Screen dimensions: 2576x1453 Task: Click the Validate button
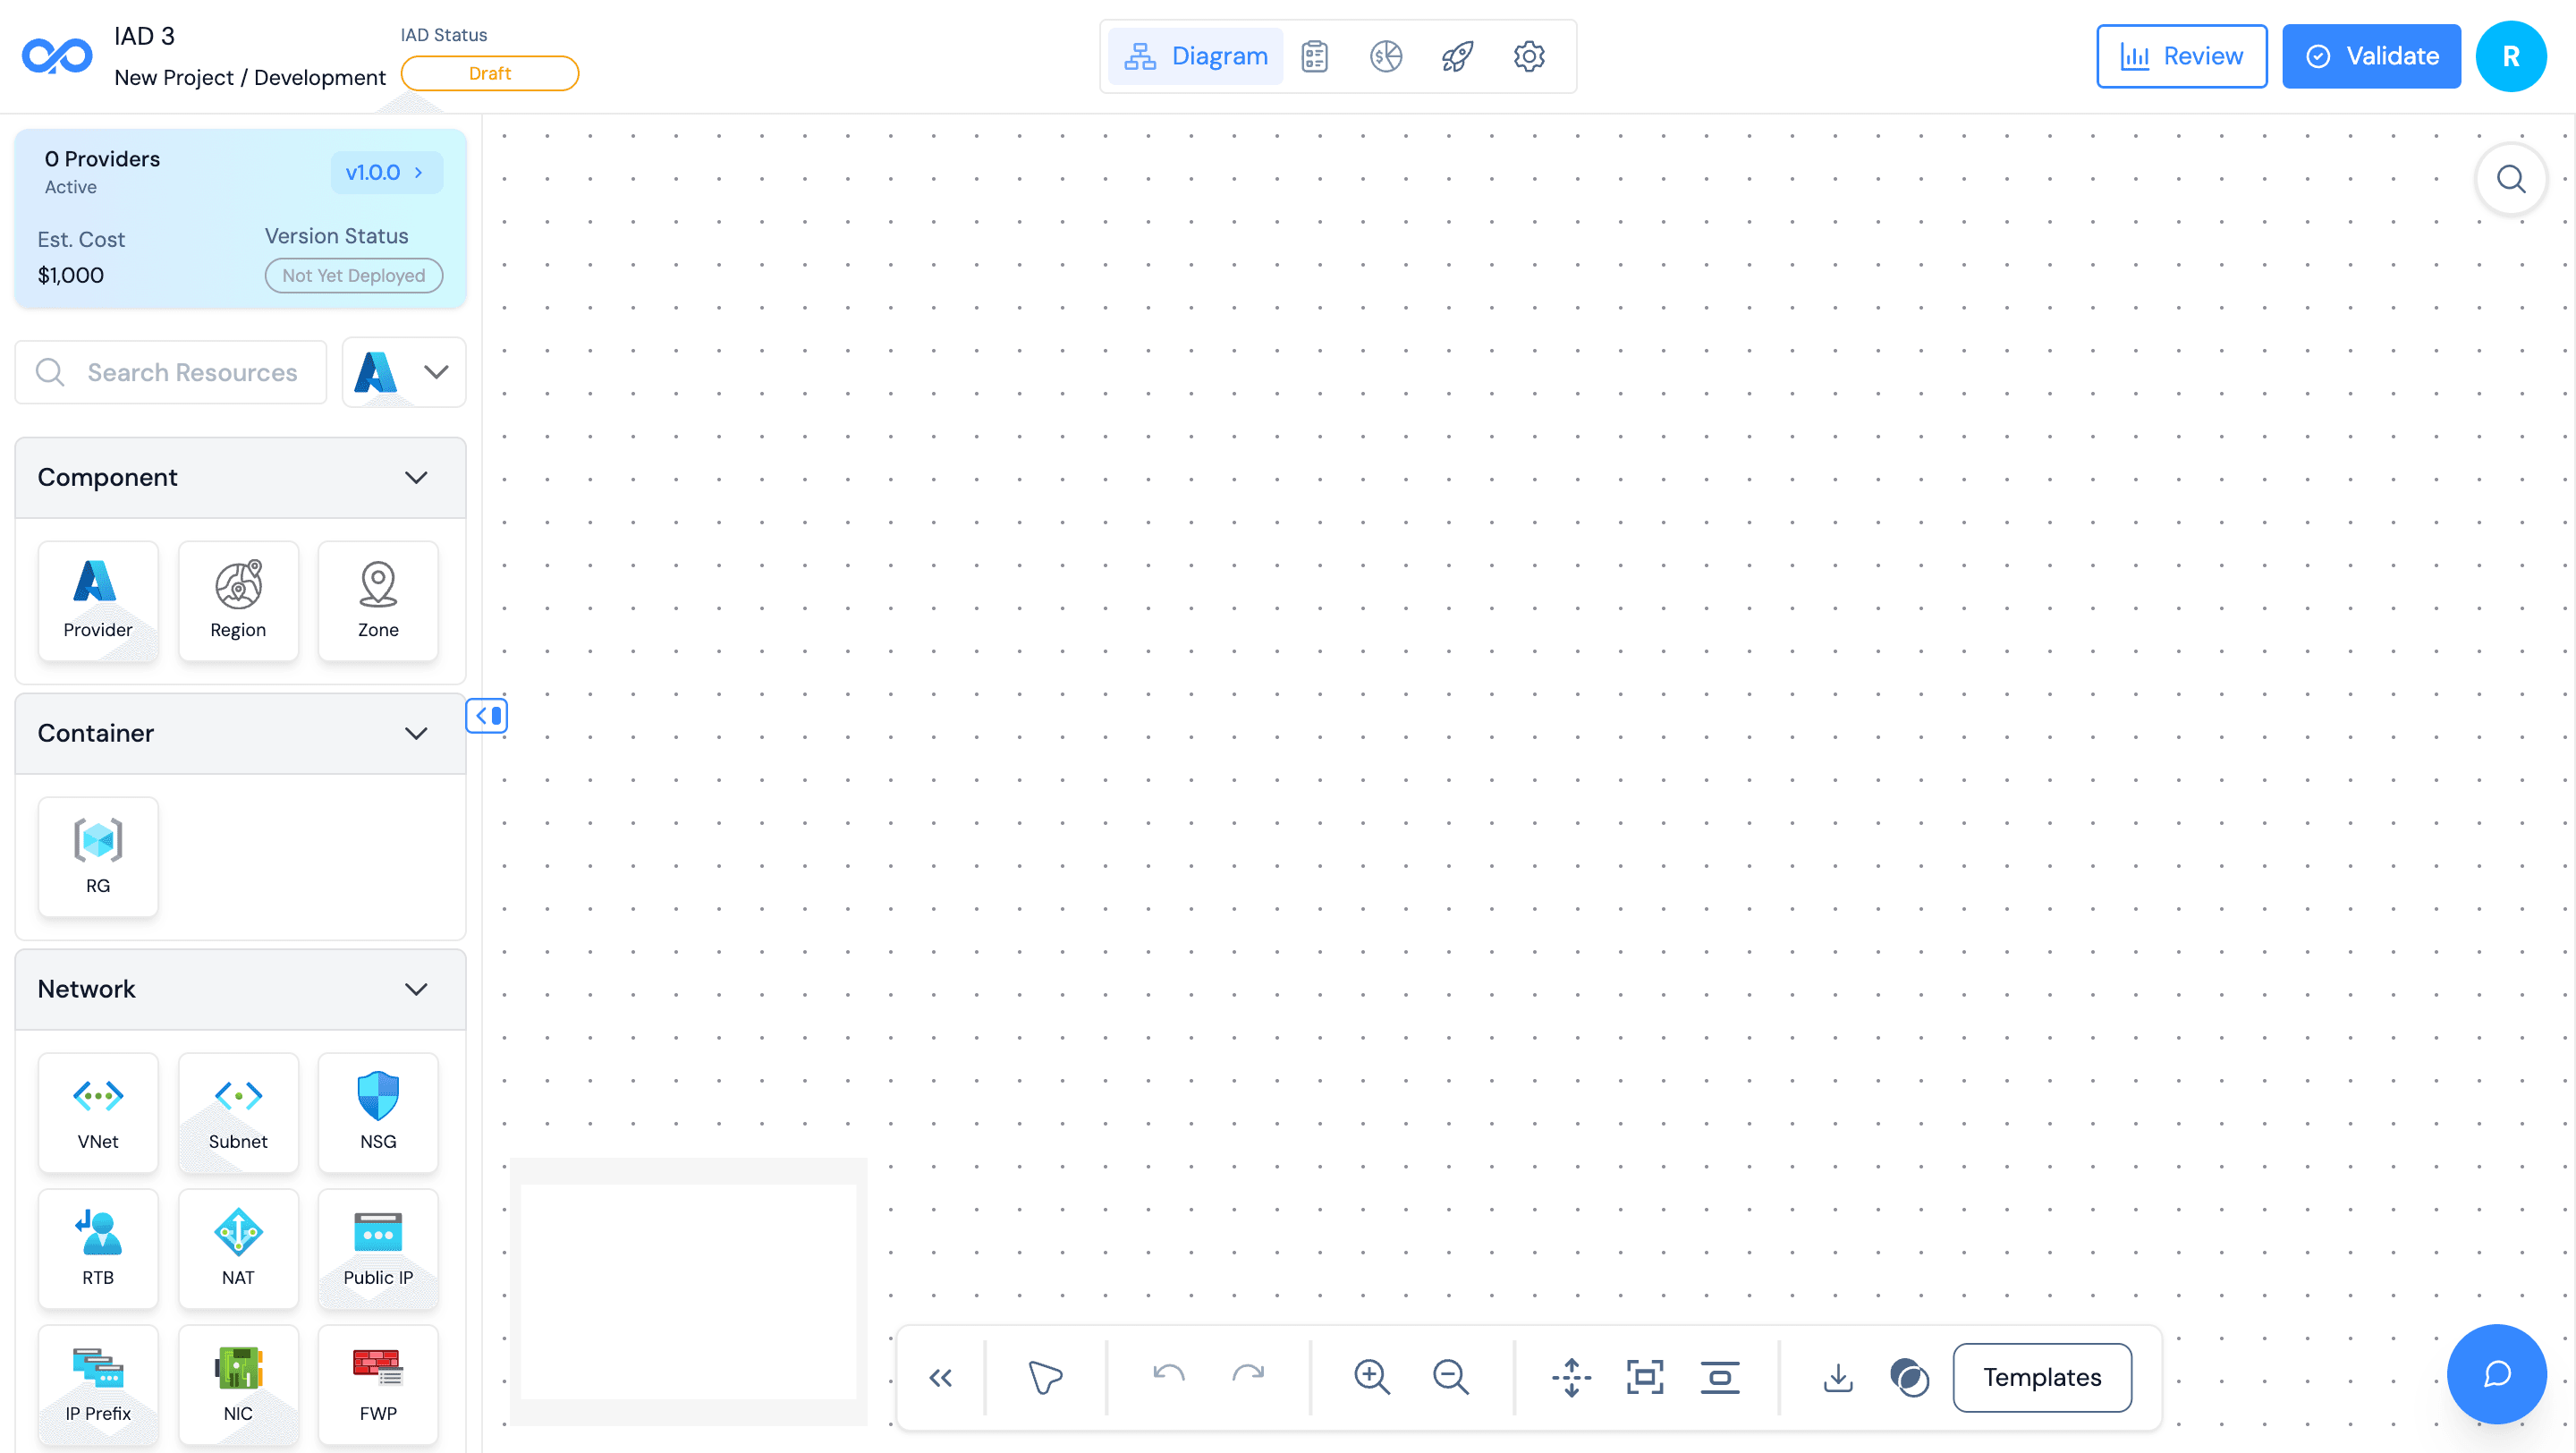2370,56
